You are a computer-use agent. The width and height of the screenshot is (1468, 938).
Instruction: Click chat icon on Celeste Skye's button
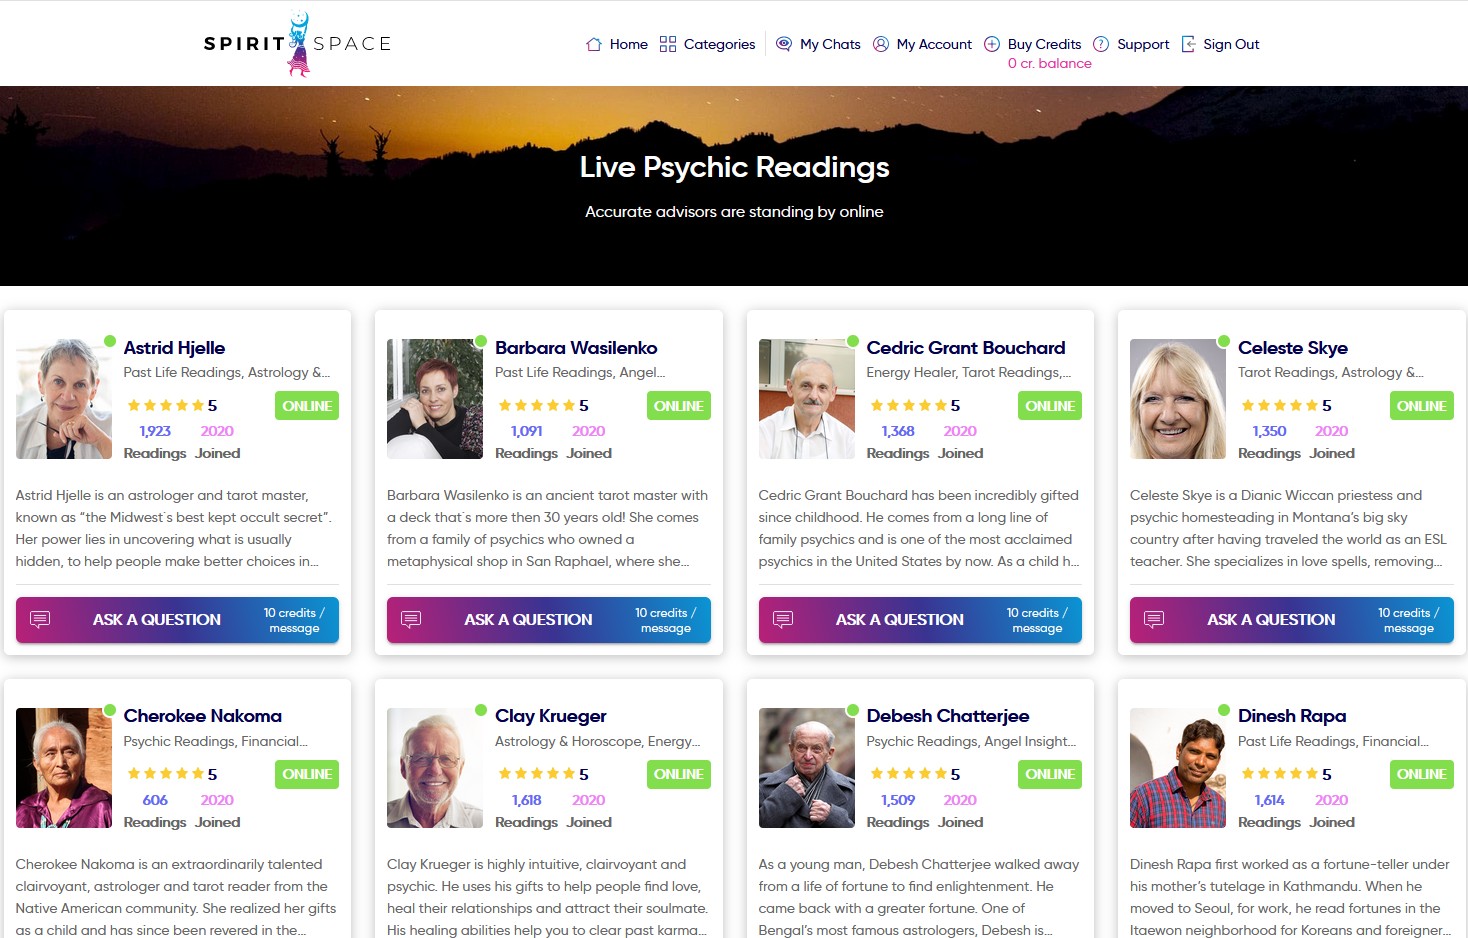point(1154,620)
